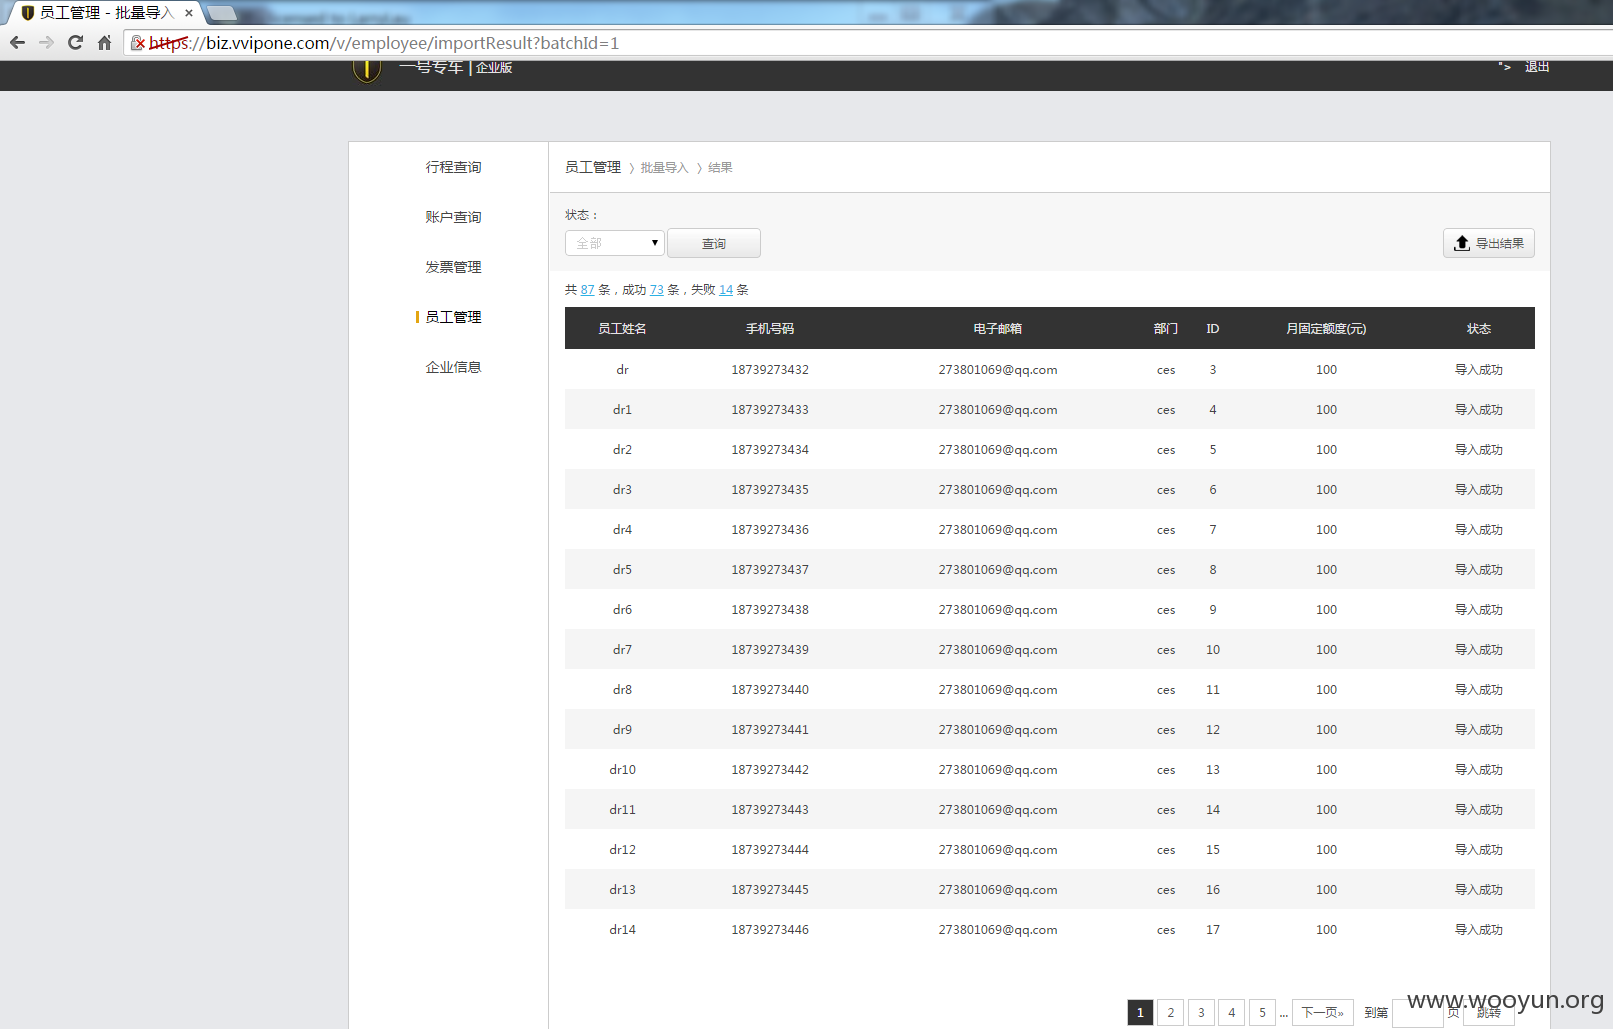1613x1029 pixels.
Task: Click phone number 18739273440
Action: click(x=770, y=689)
